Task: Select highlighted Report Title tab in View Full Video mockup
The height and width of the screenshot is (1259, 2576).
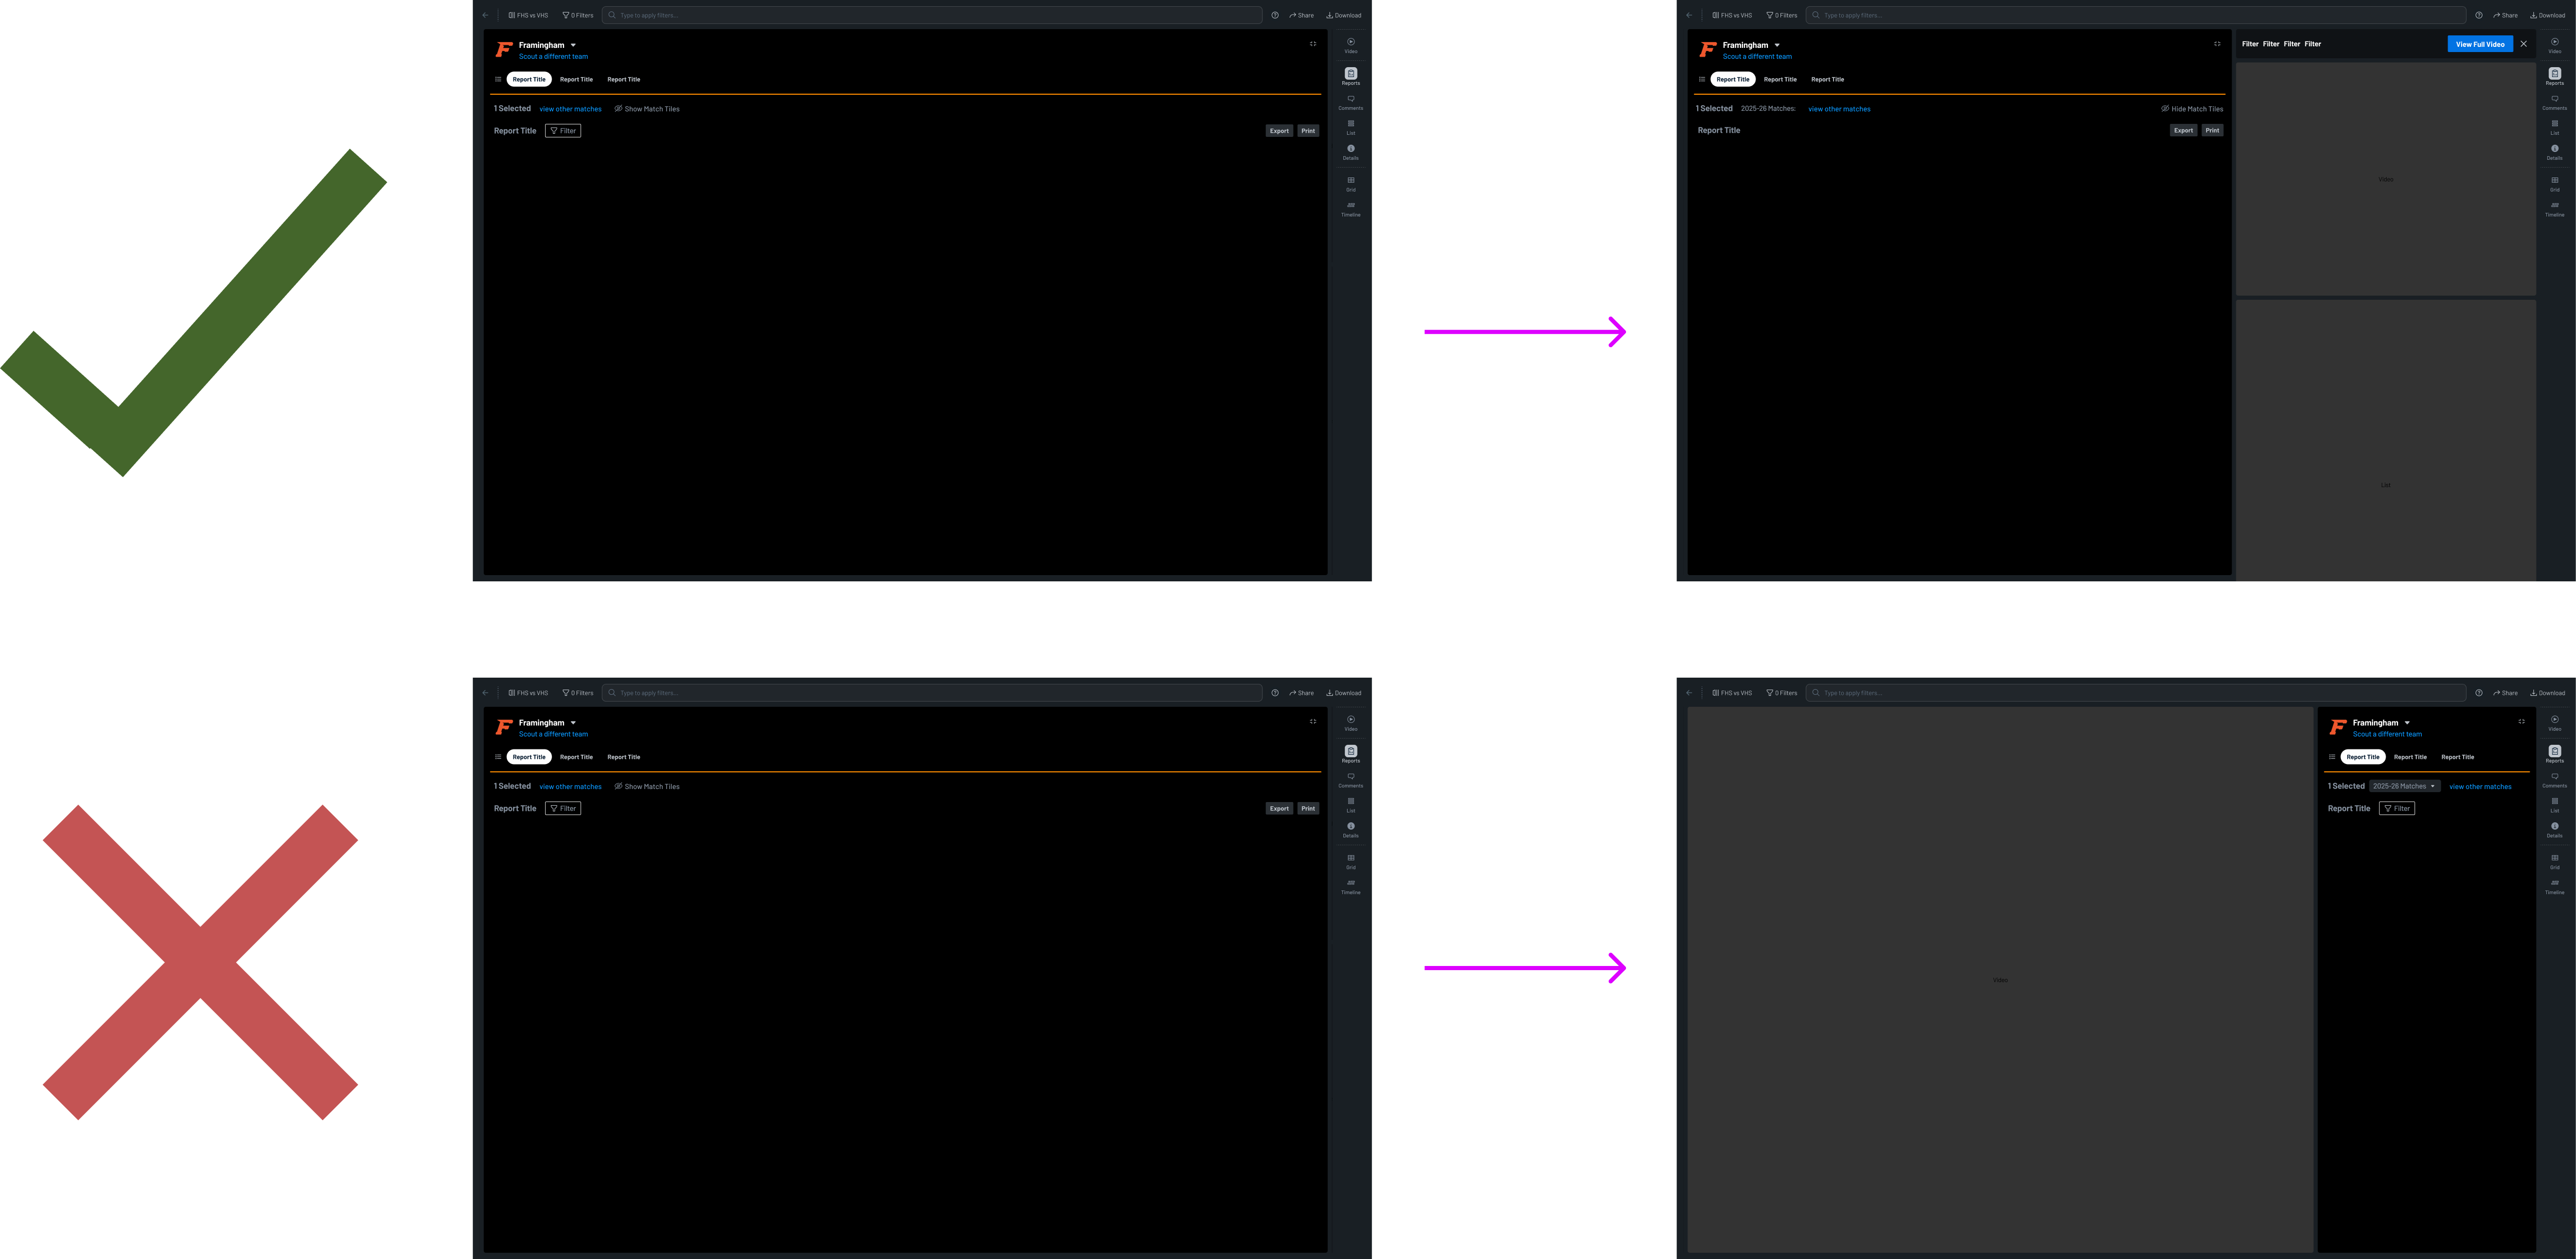Action: (1733, 79)
